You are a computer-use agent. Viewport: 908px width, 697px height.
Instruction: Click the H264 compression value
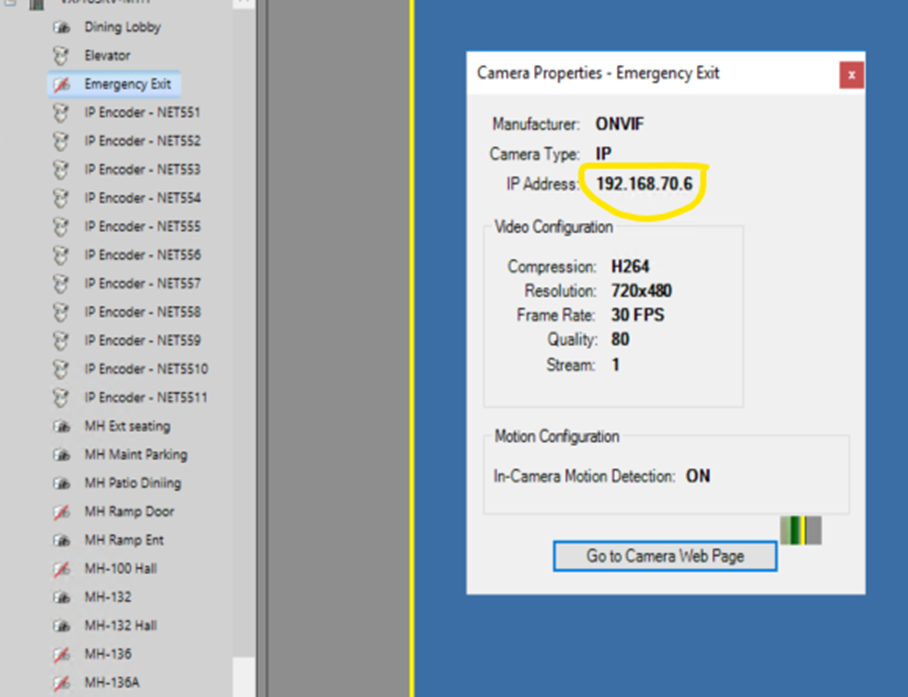630,267
